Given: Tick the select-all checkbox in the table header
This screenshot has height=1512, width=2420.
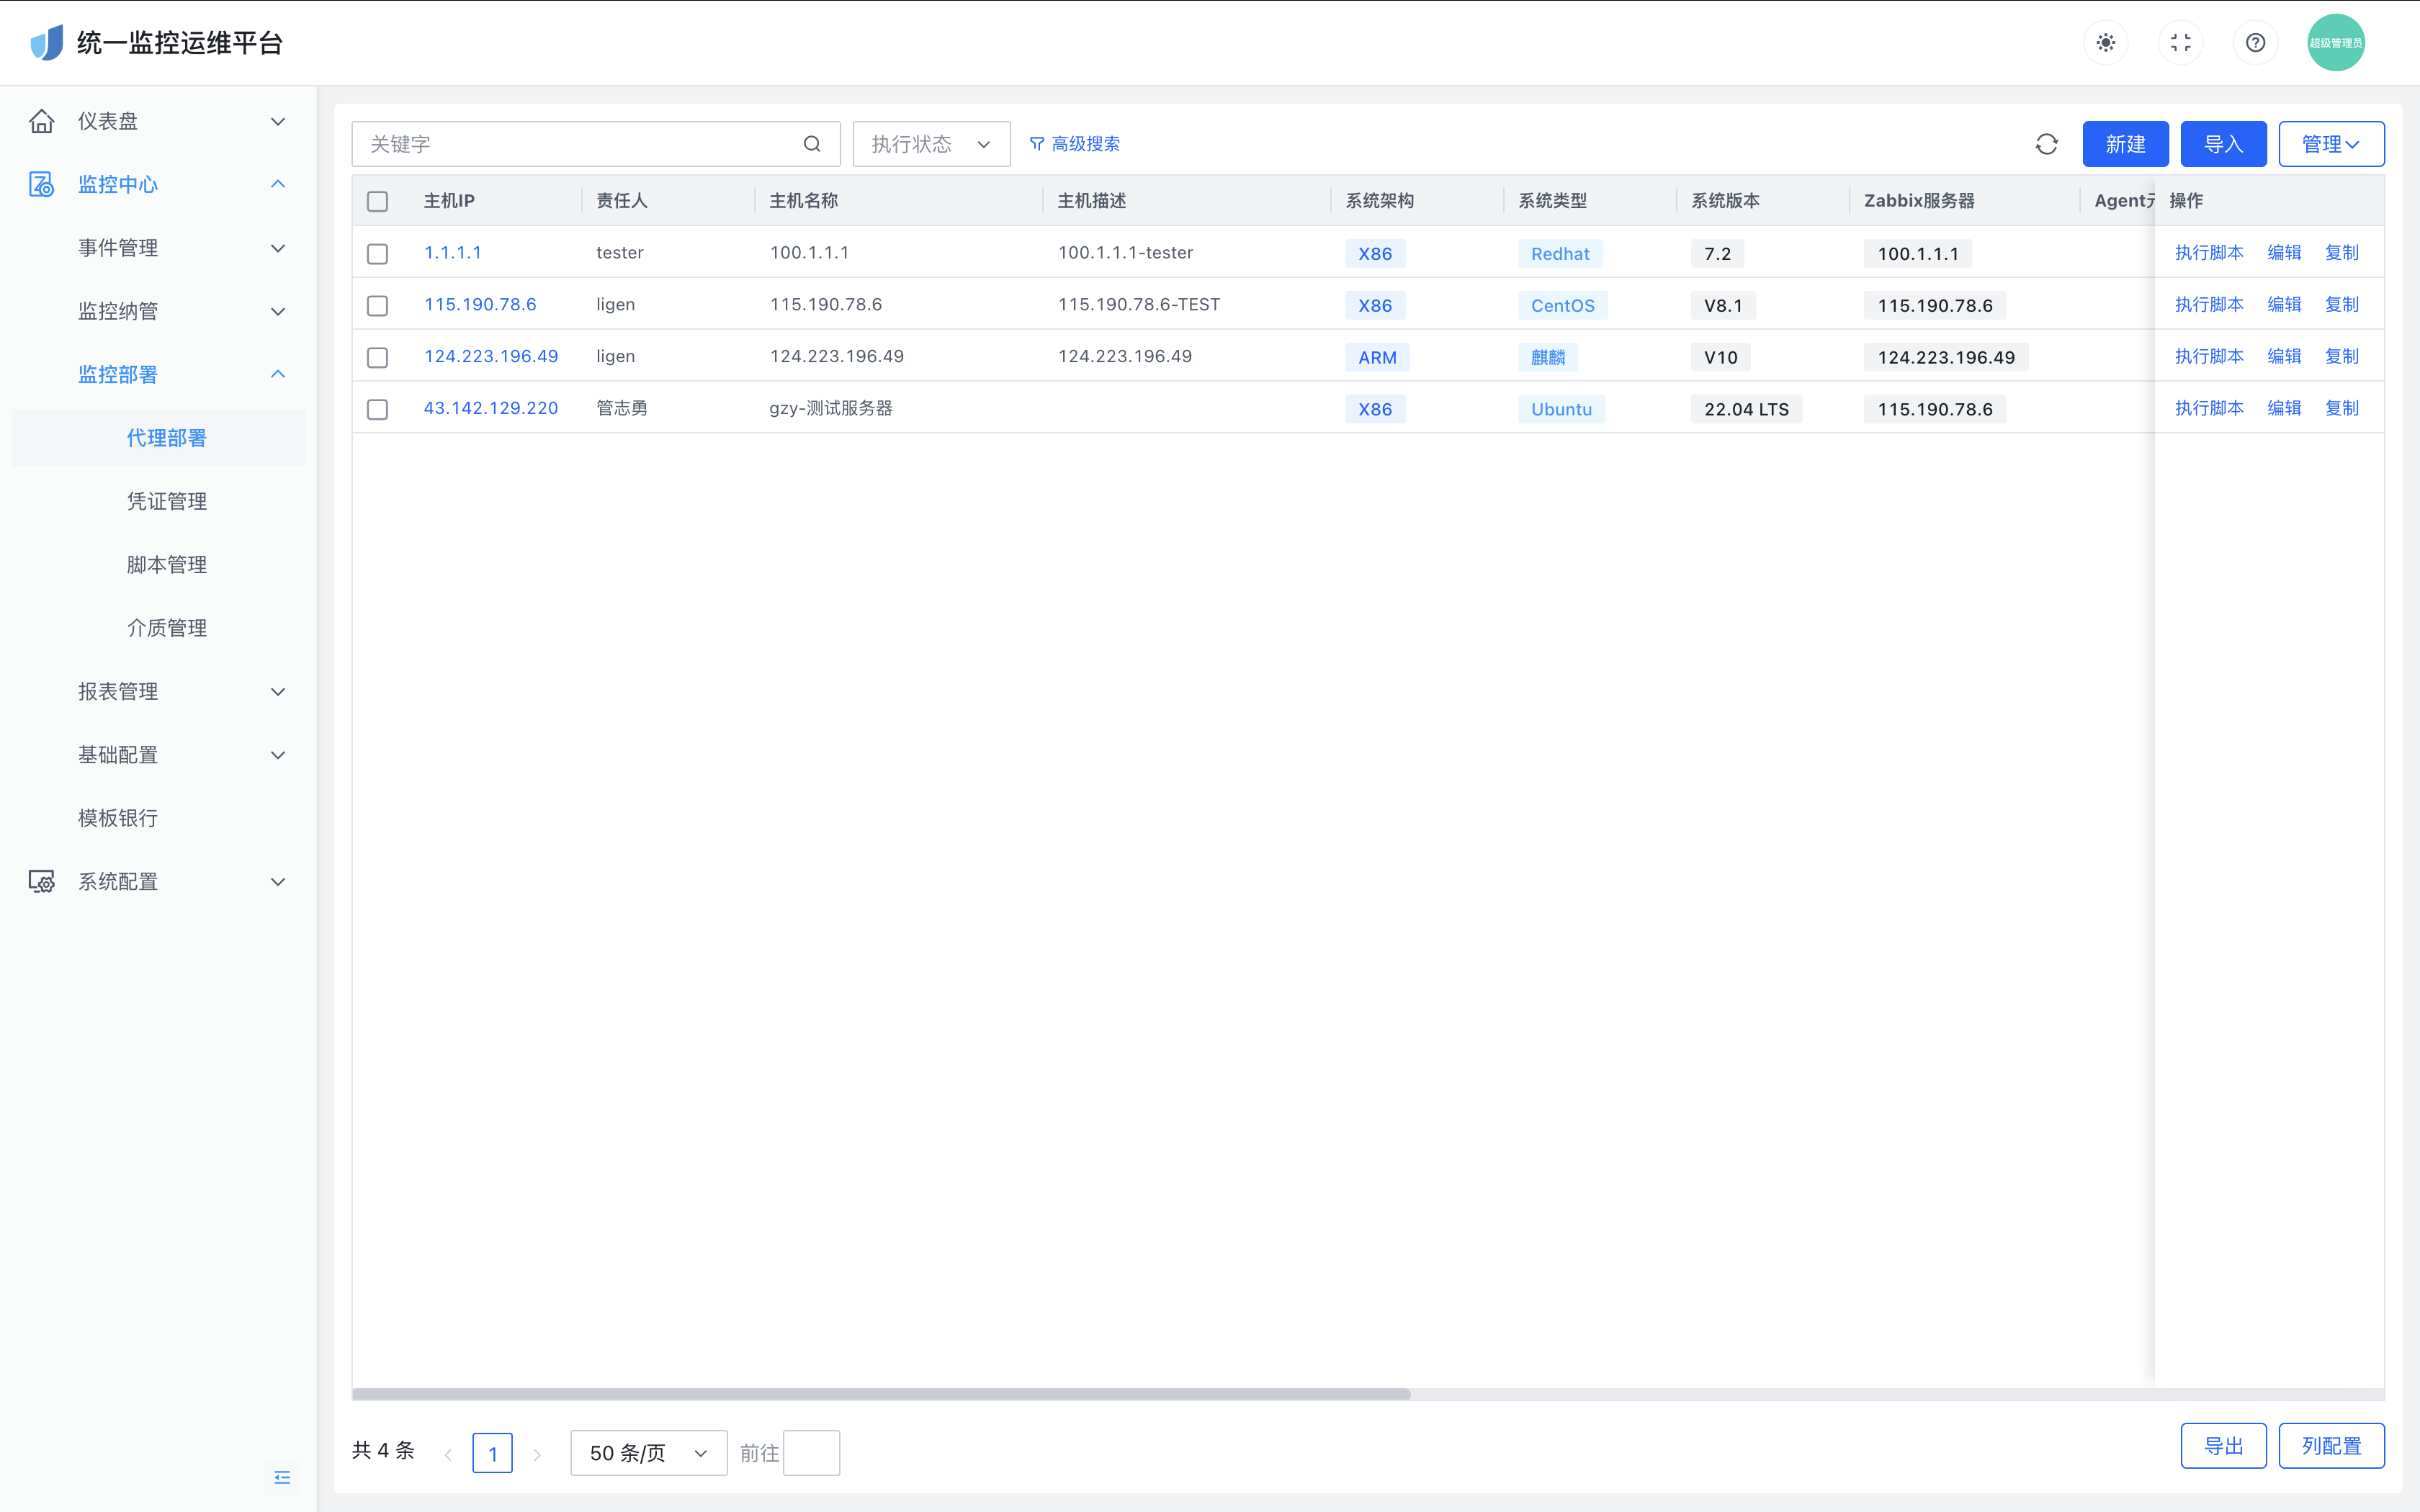Looking at the screenshot, I should pos(377,201).
